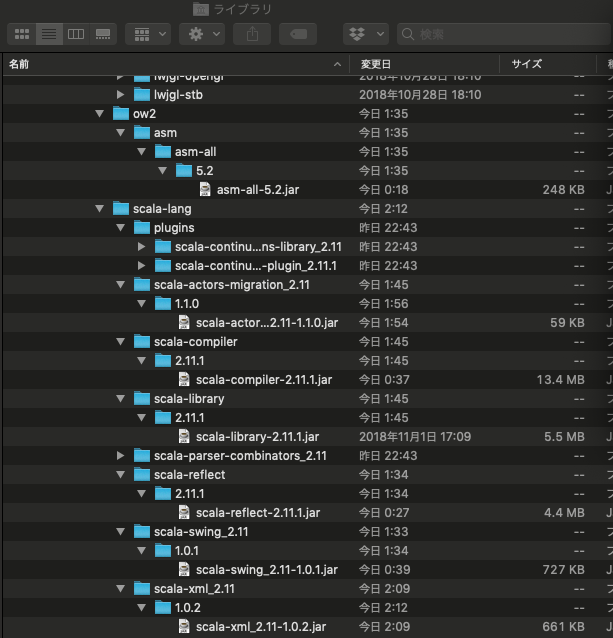Expand scala-continu...-plugin_2.11.1 folder

[x=142, y=266]
